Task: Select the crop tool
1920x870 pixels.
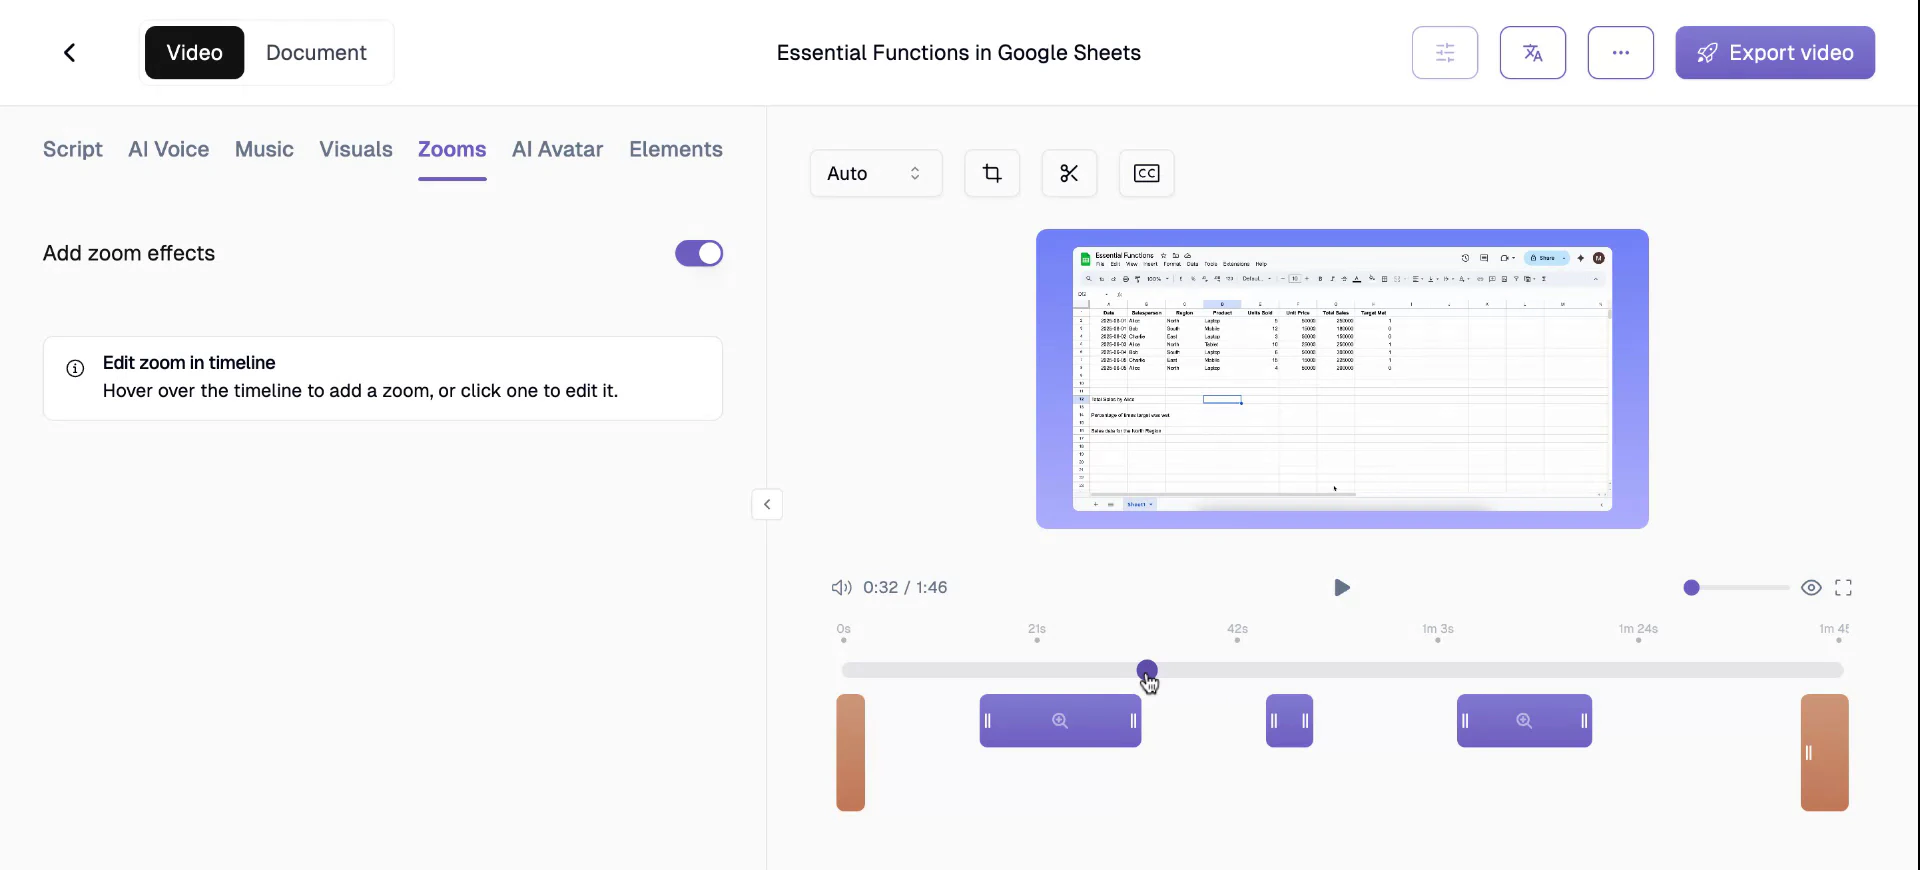Action: coord(992,173)
